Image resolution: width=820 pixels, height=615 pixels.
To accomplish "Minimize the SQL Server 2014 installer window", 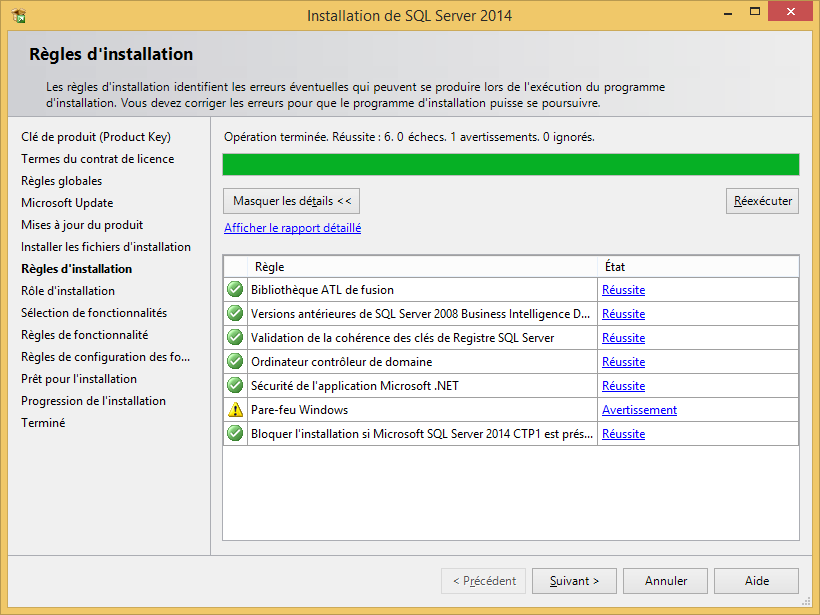I will (x=727, y=13).
